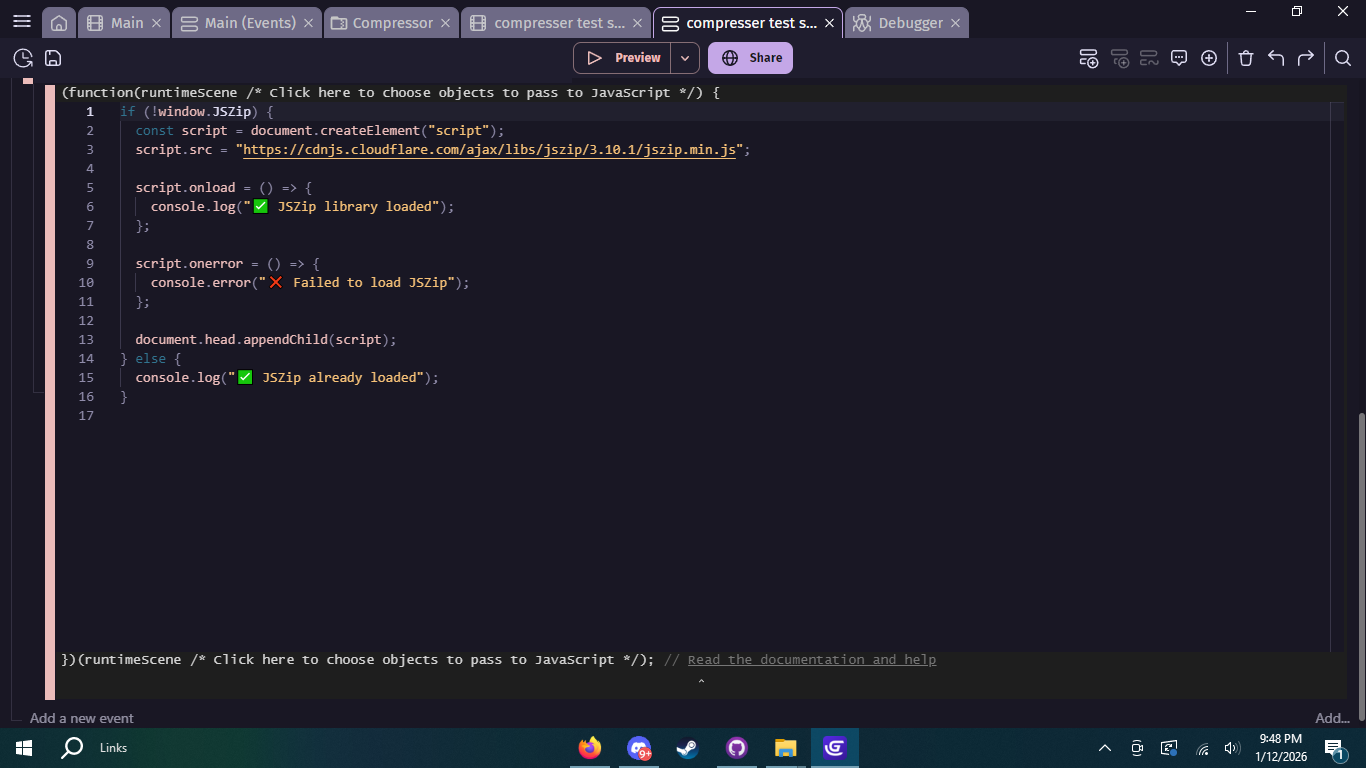Open the Preview dropdown arrow

[x=685, y=58]
